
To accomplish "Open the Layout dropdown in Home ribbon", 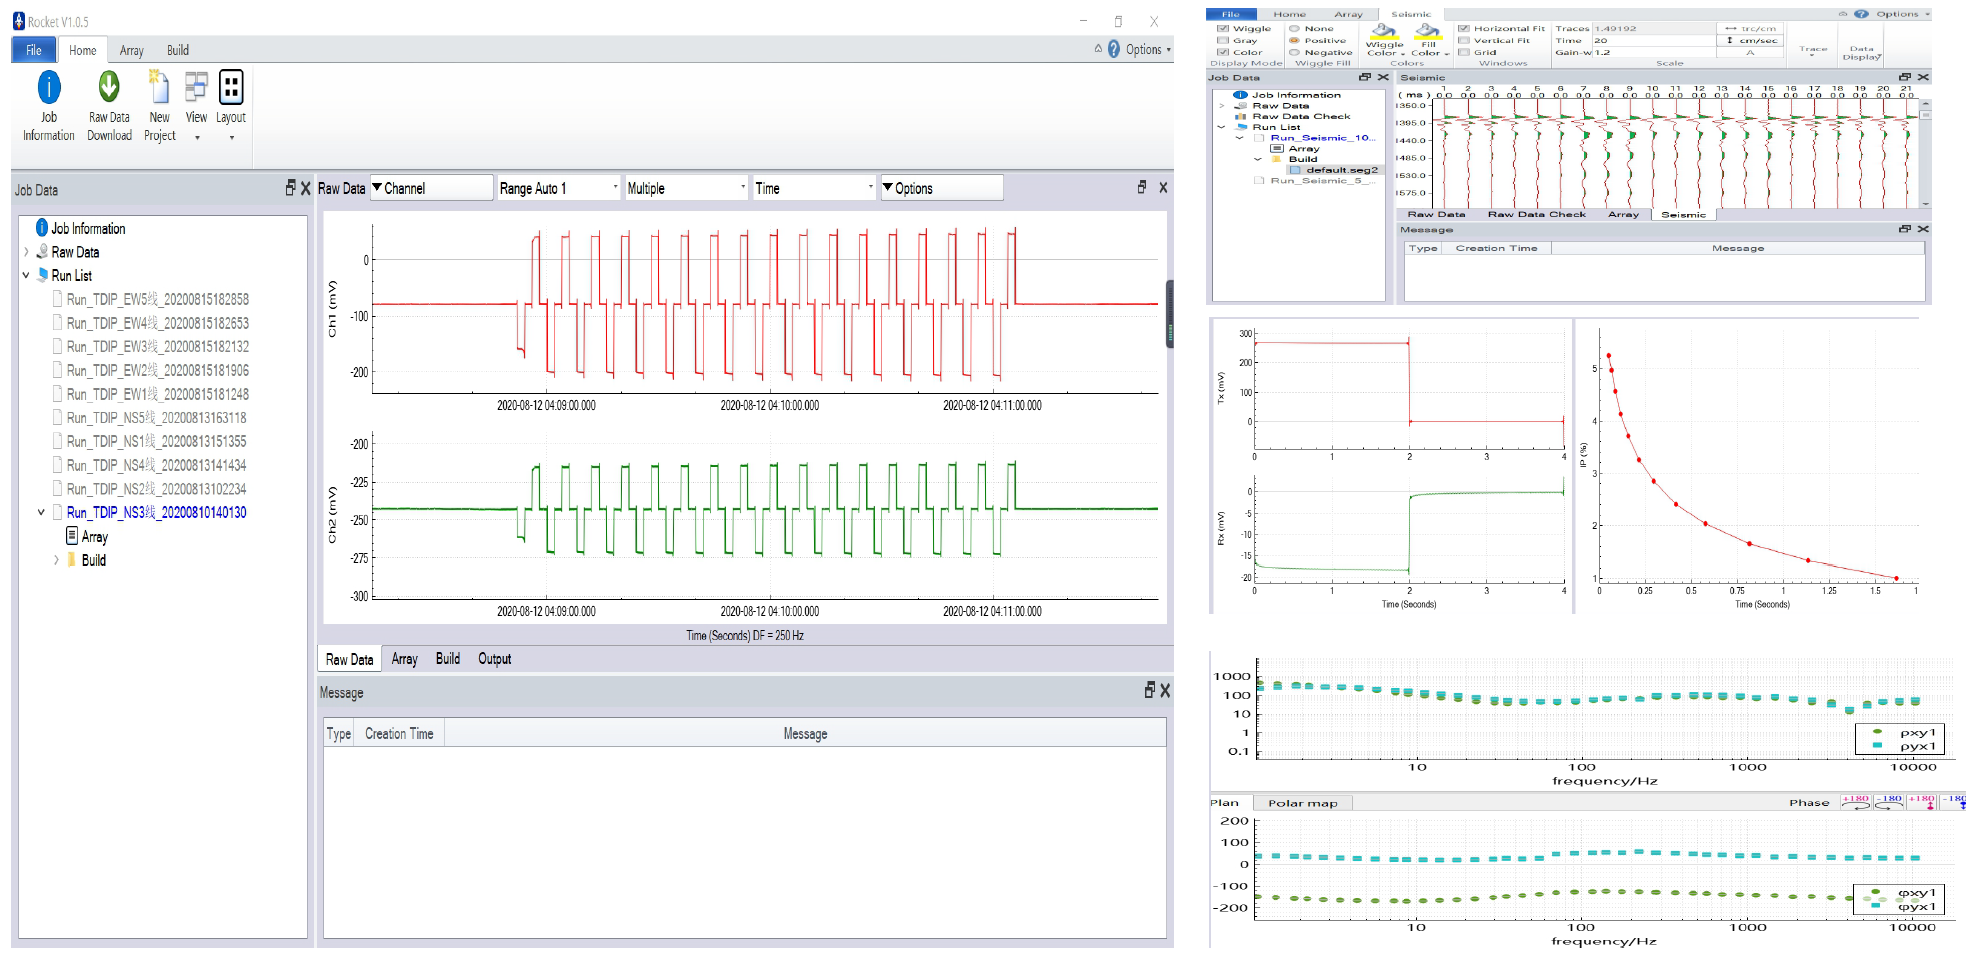I will (231, 106).
